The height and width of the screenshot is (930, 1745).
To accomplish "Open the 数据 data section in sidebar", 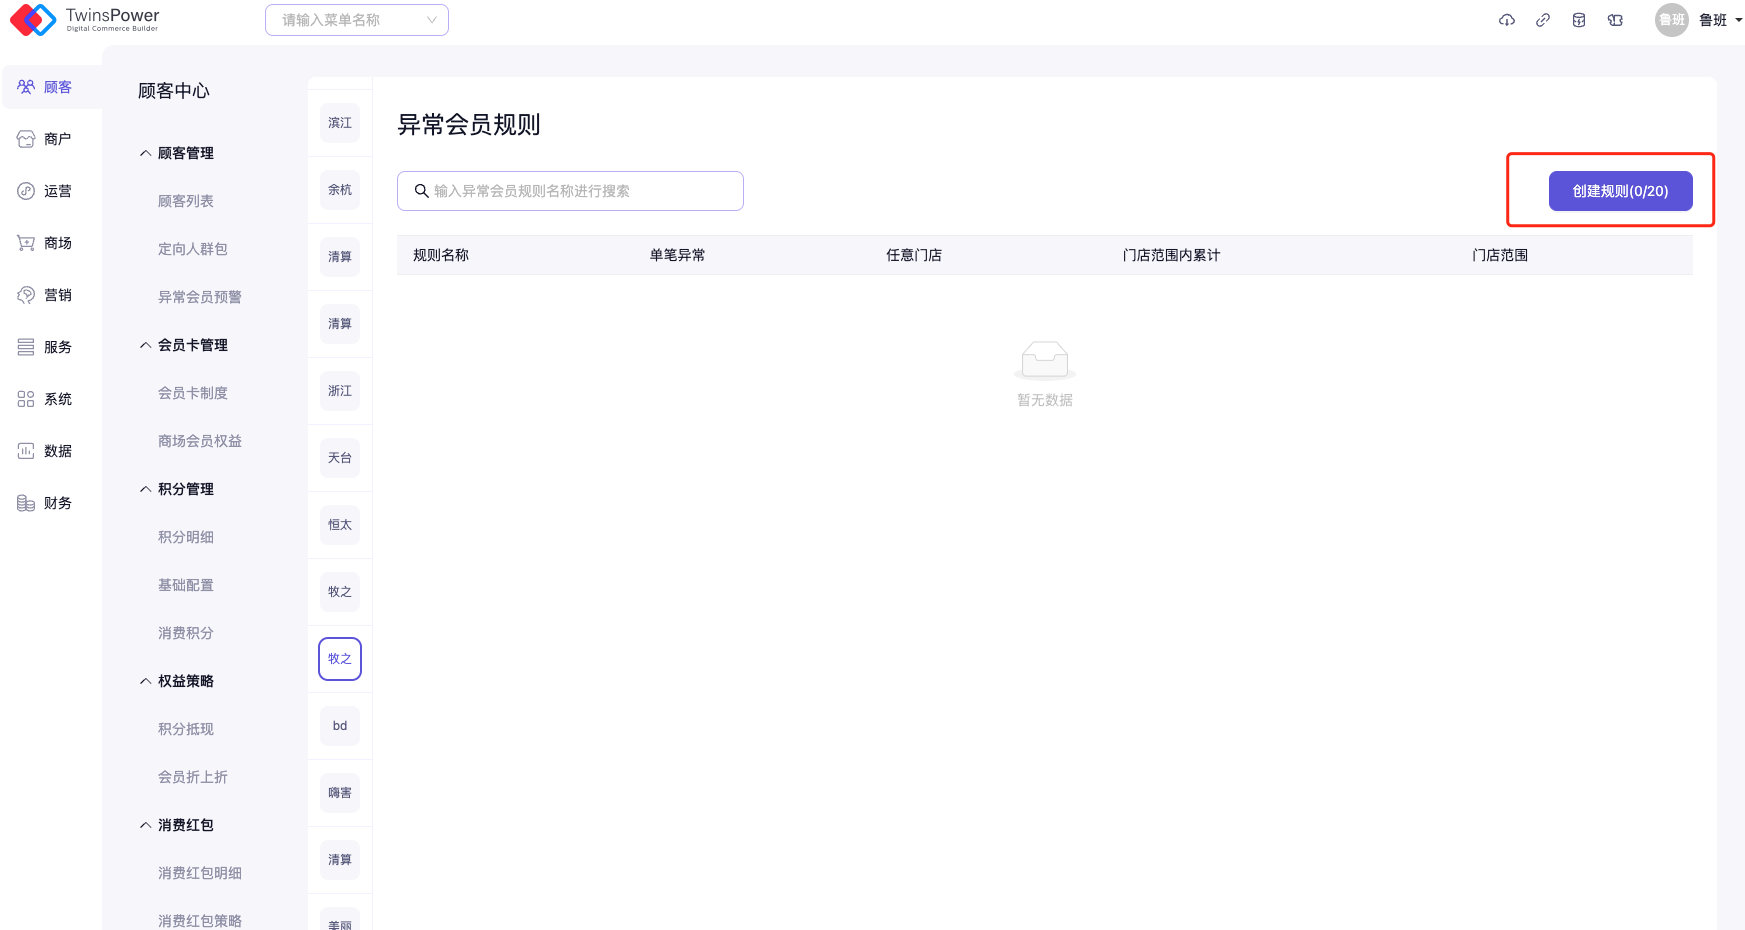I will pyautogui.click(x=45, y=451).
